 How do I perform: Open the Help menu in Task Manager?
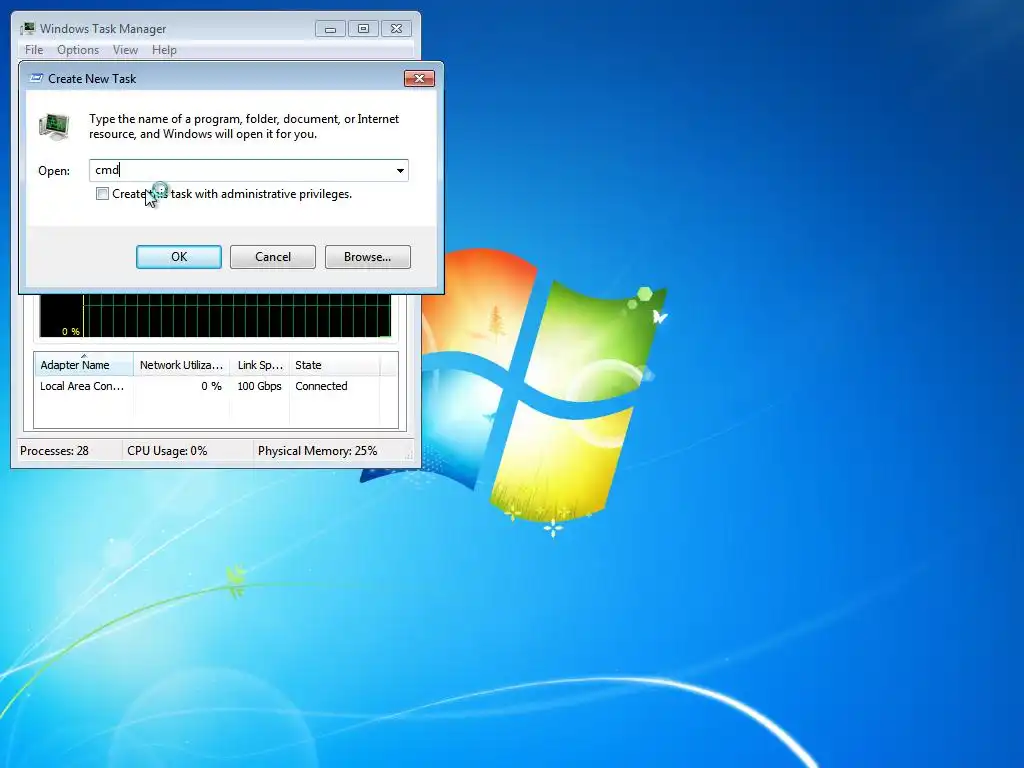pos(164,50)
